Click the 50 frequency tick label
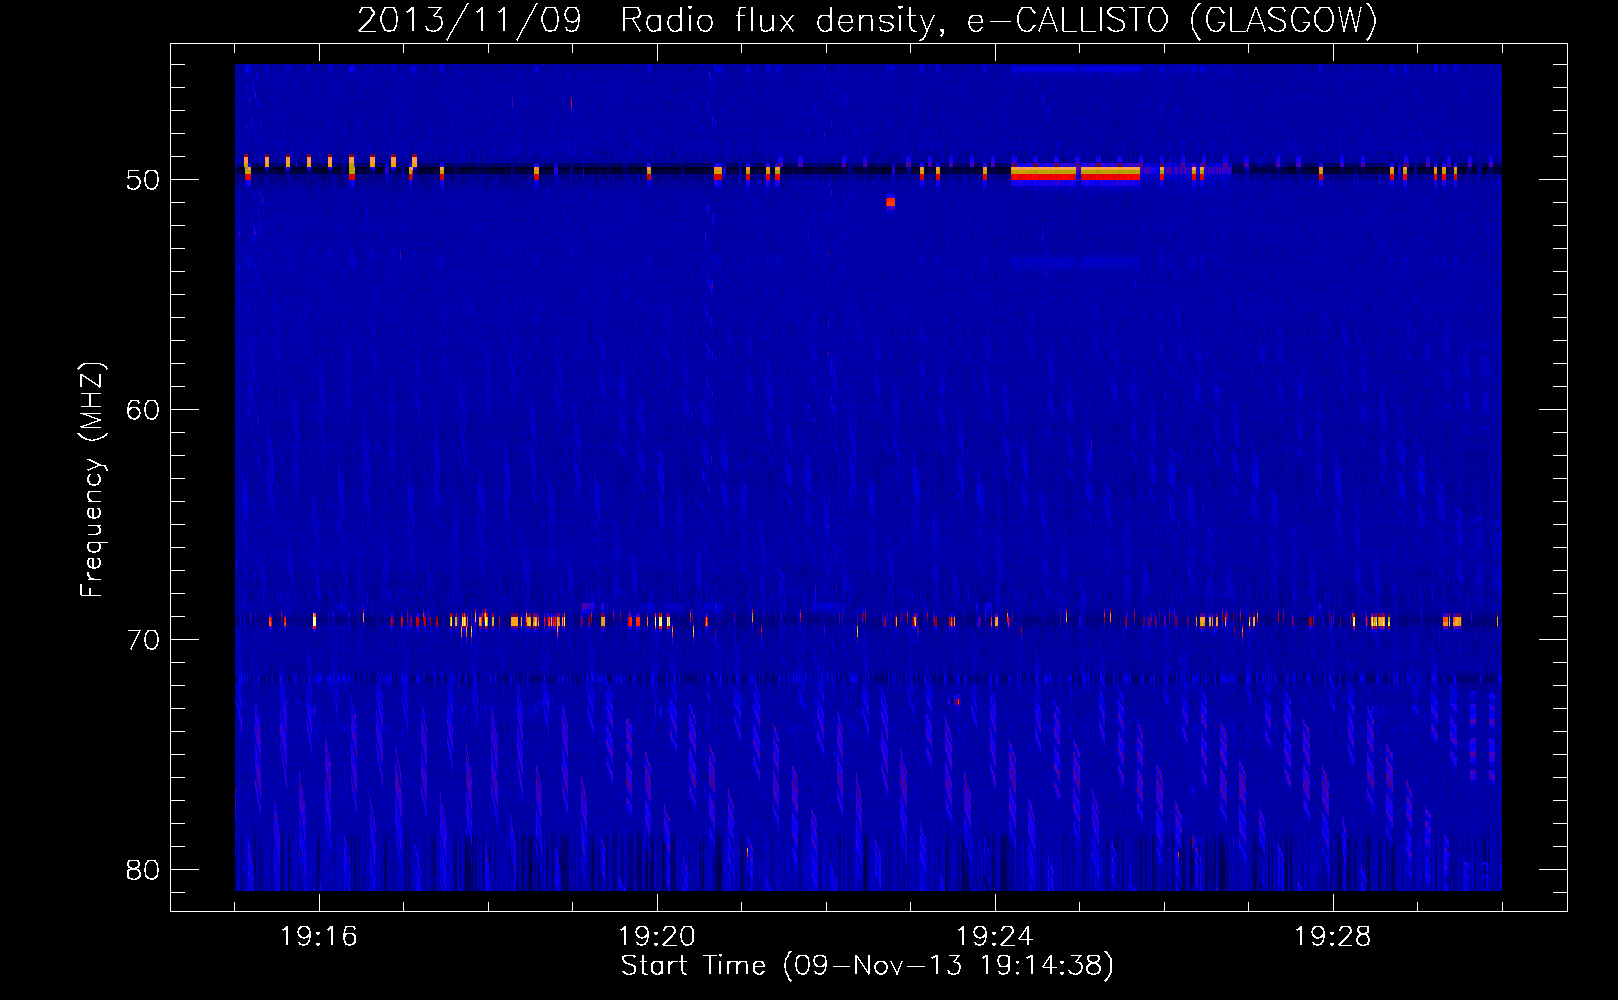The width and height of the screenshot is (1618, 1000). 143,180
